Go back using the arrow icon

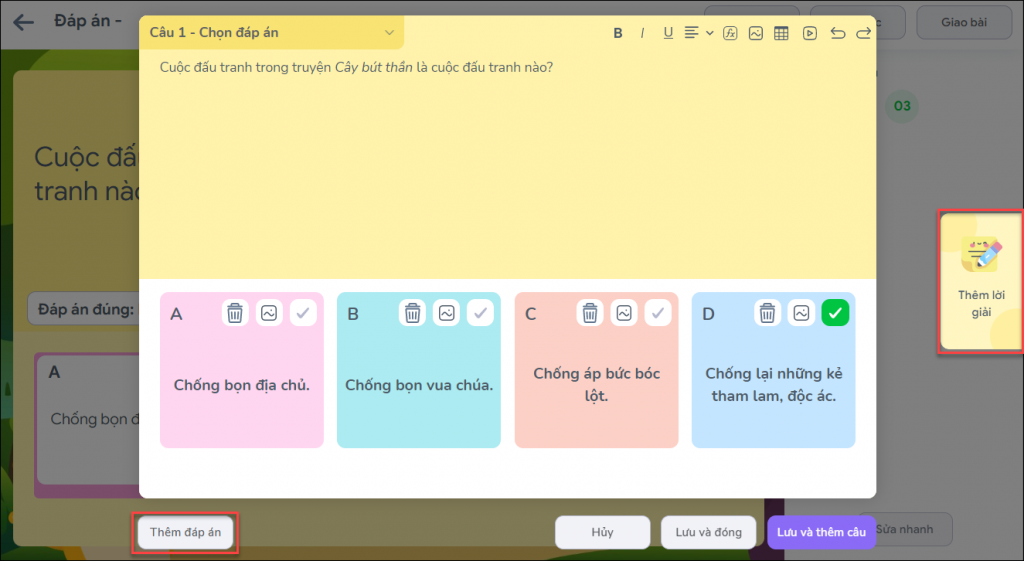(x=24, y=22)
